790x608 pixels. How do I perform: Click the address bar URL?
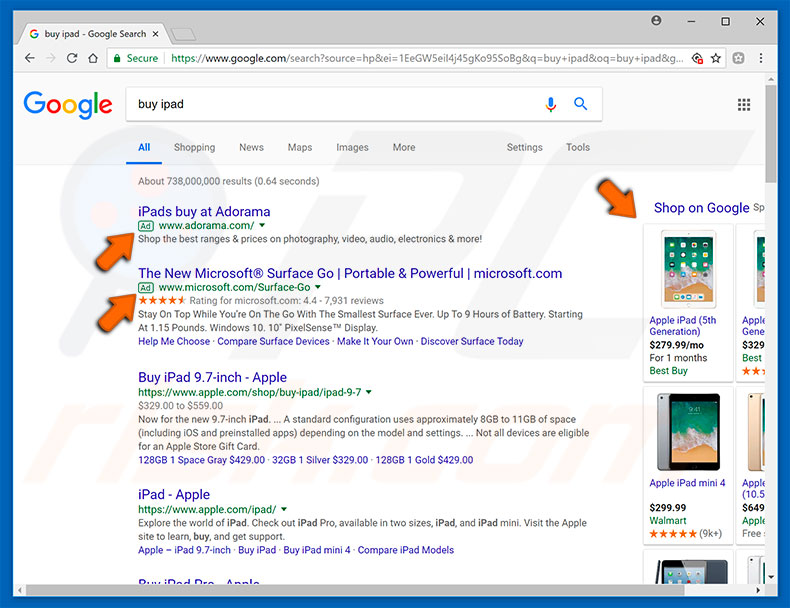[427, 58]
